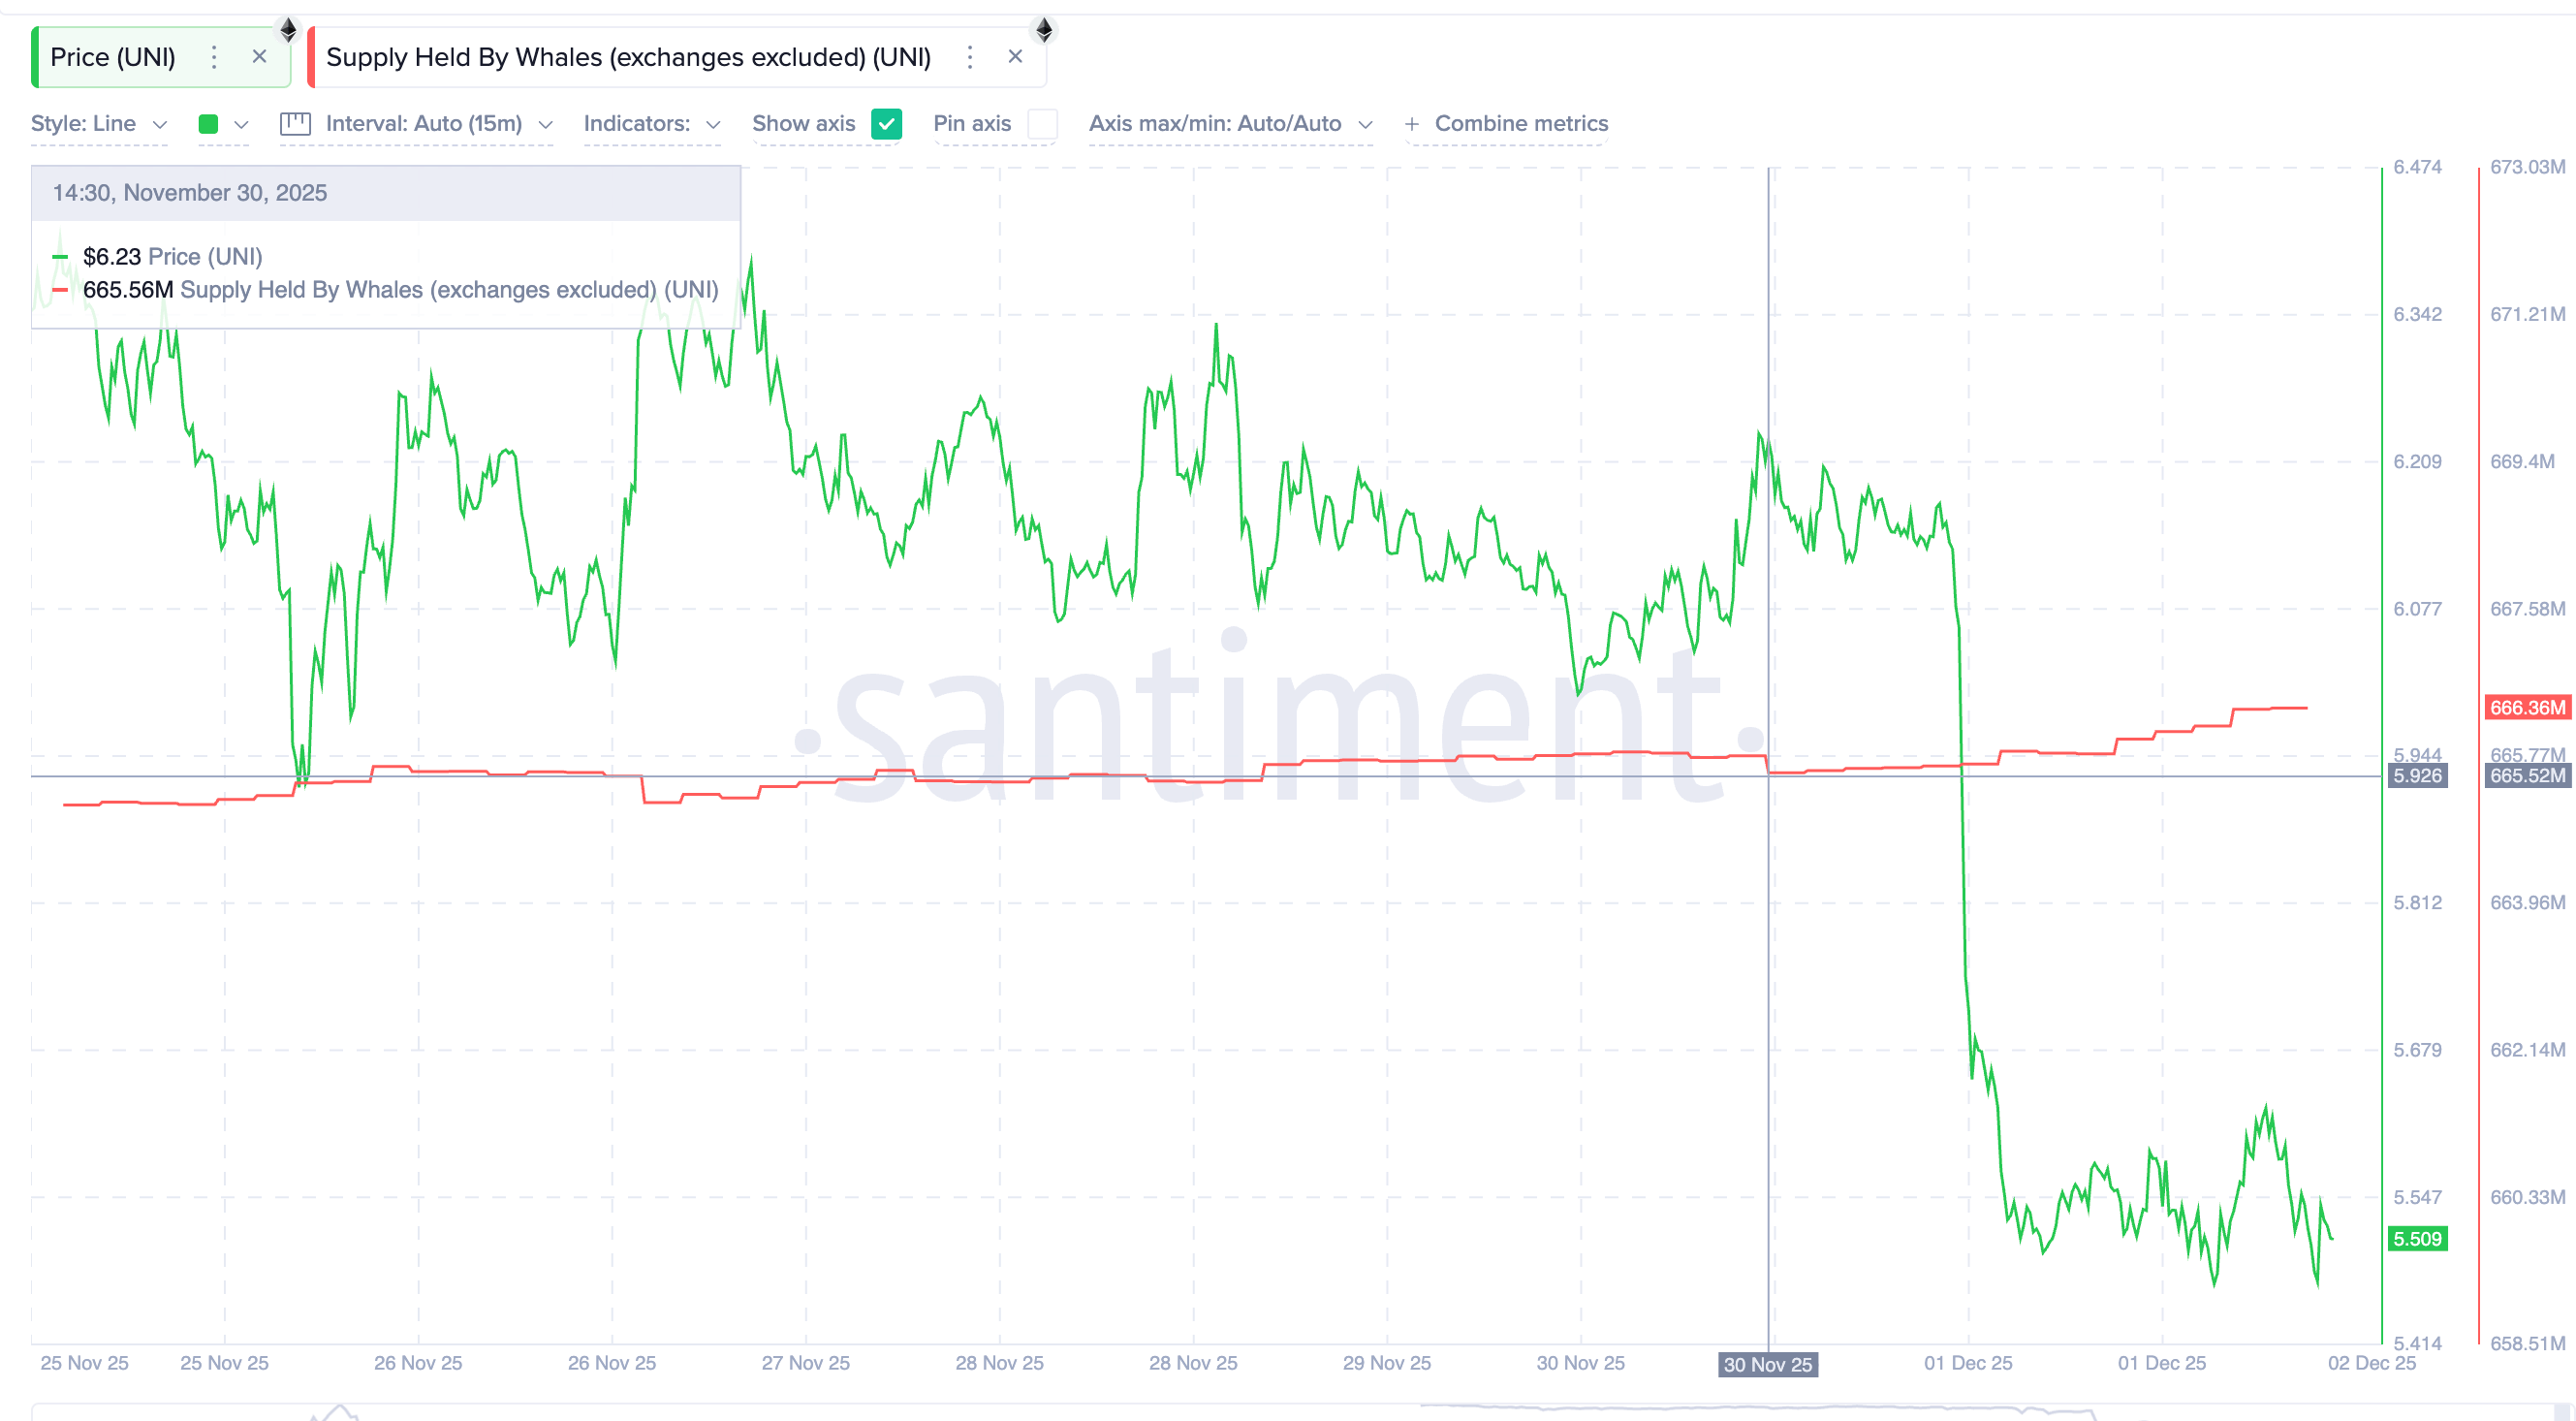Open the Axis max/min Auto/Auto dropdown
Screen dimensions: 2576x1421
[x=1230, y=123]
